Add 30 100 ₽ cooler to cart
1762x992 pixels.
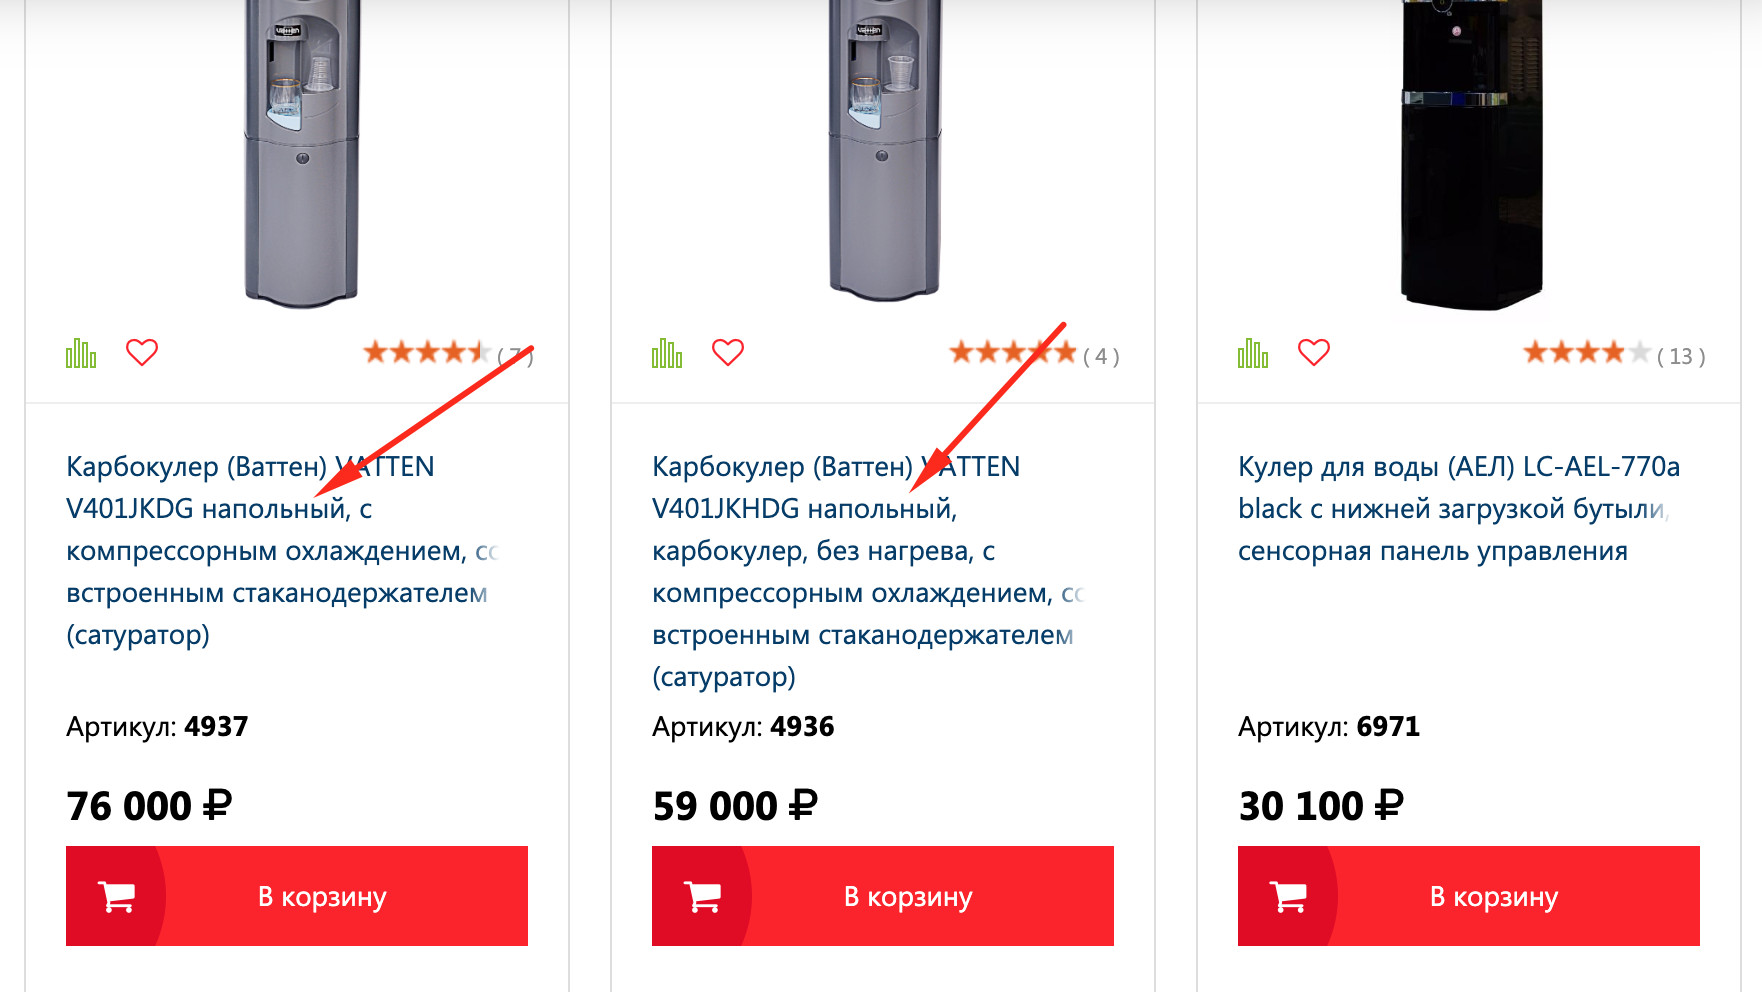point(1469,896)
